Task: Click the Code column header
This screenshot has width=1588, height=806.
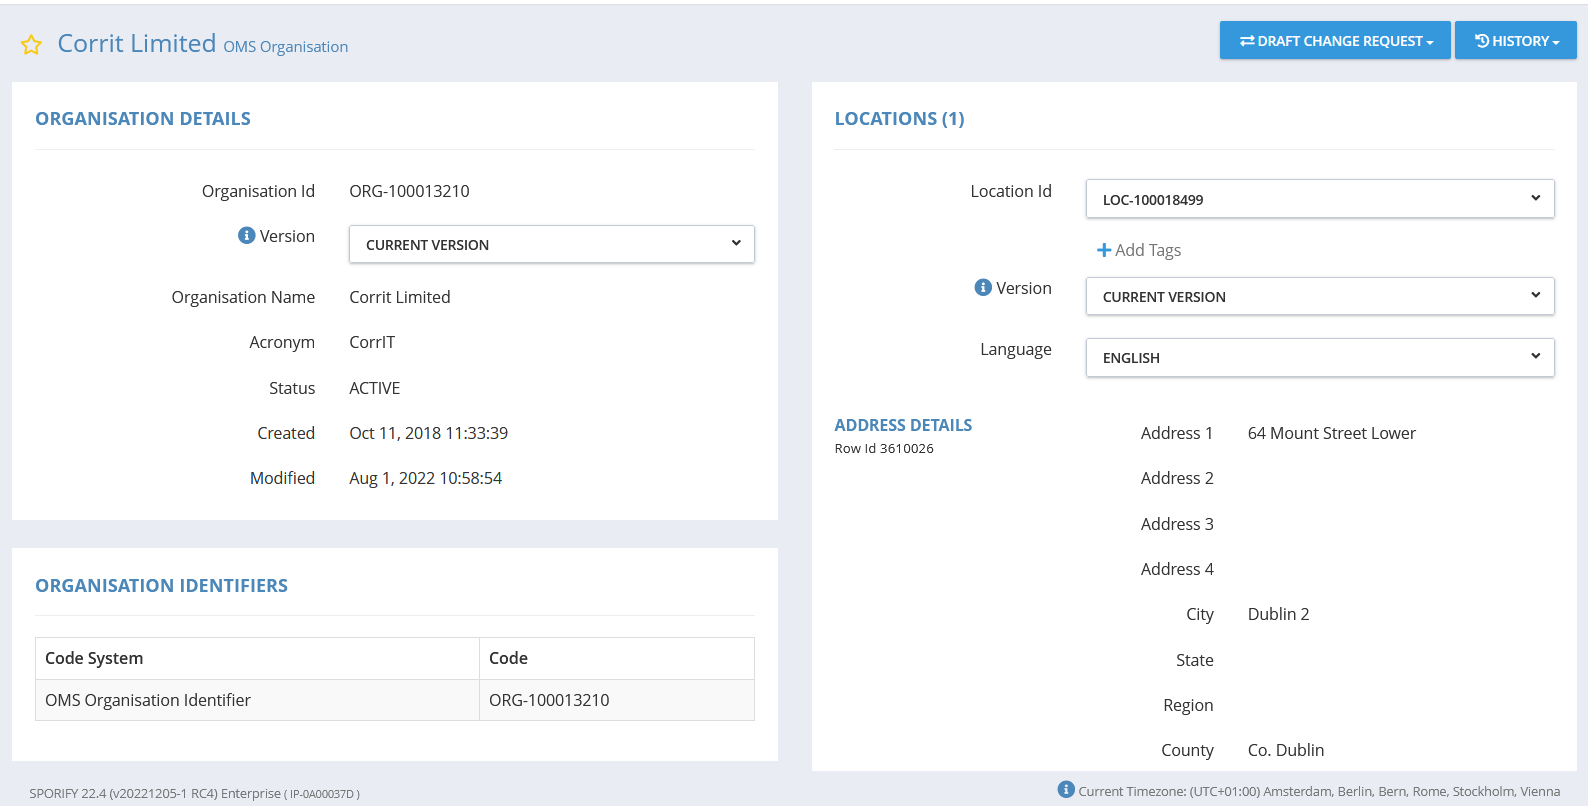Action: point(508,658)
